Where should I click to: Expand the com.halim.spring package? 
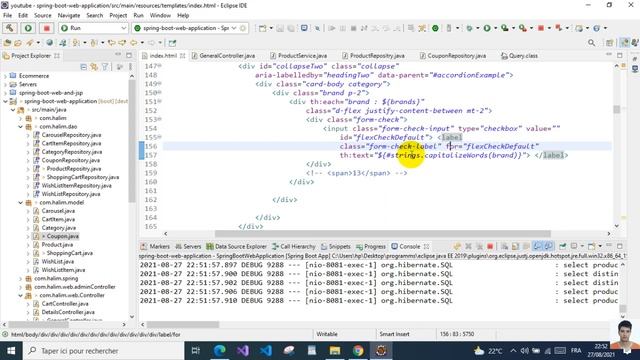click(x=20, y=278)
